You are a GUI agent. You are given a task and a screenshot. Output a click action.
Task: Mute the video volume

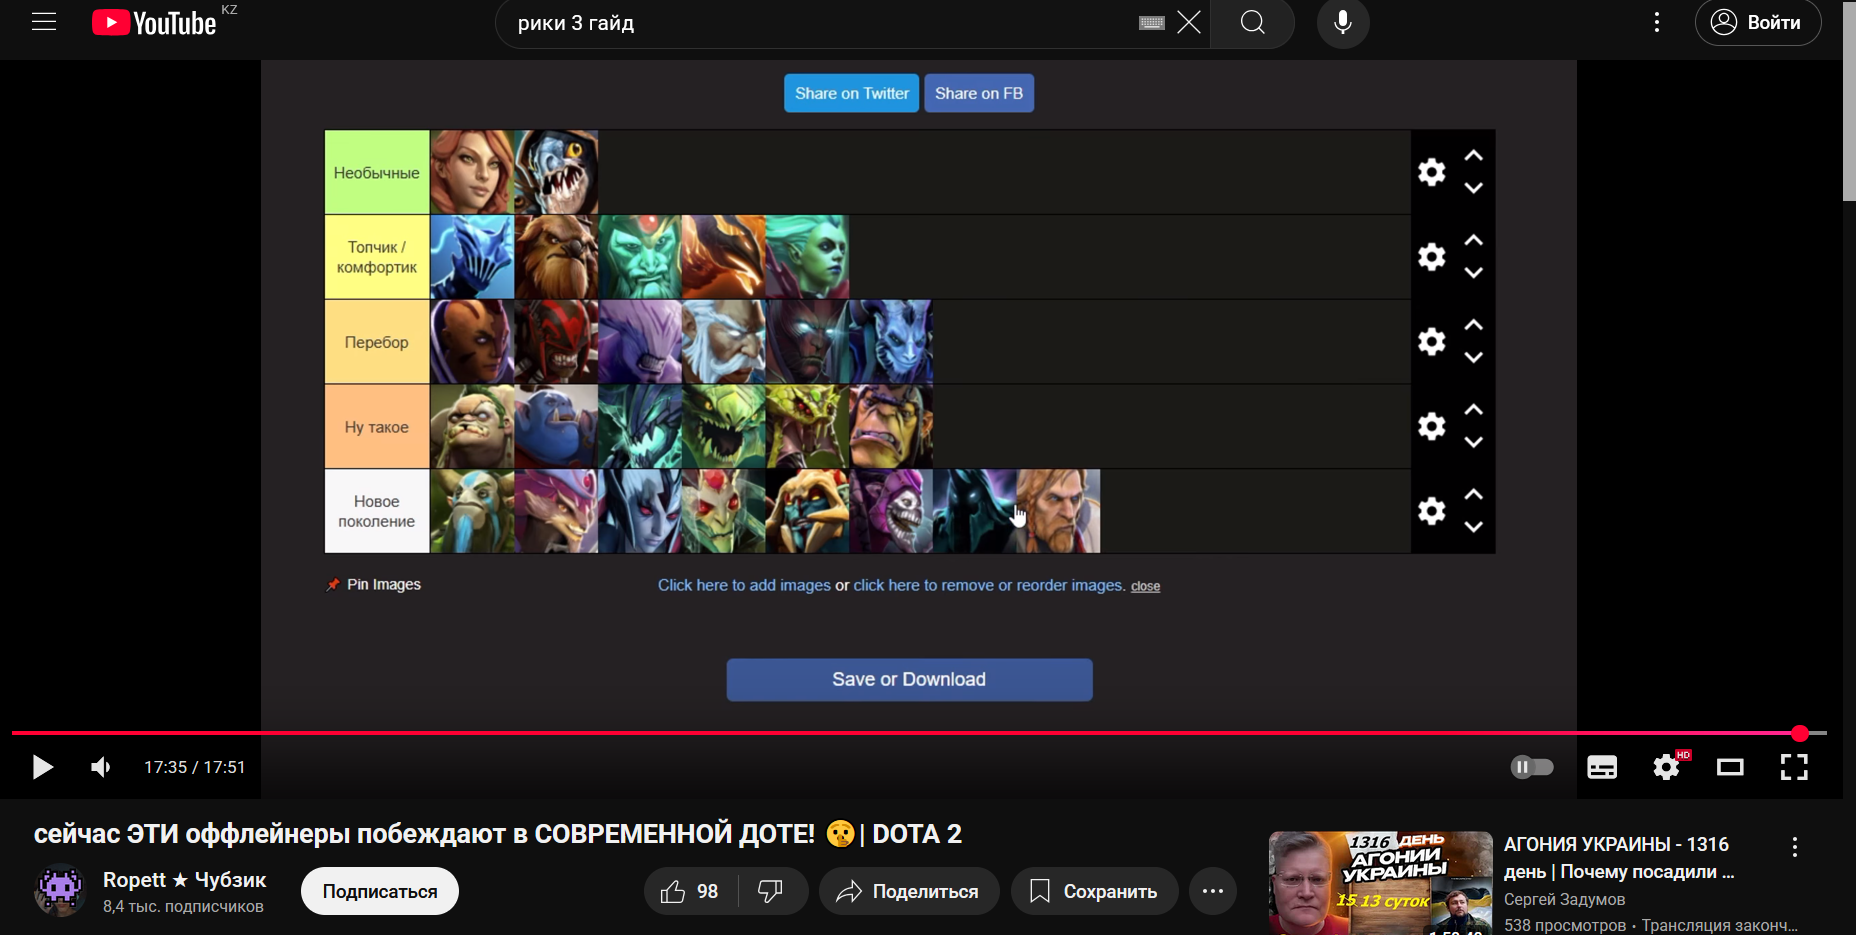tap(101, 767)
